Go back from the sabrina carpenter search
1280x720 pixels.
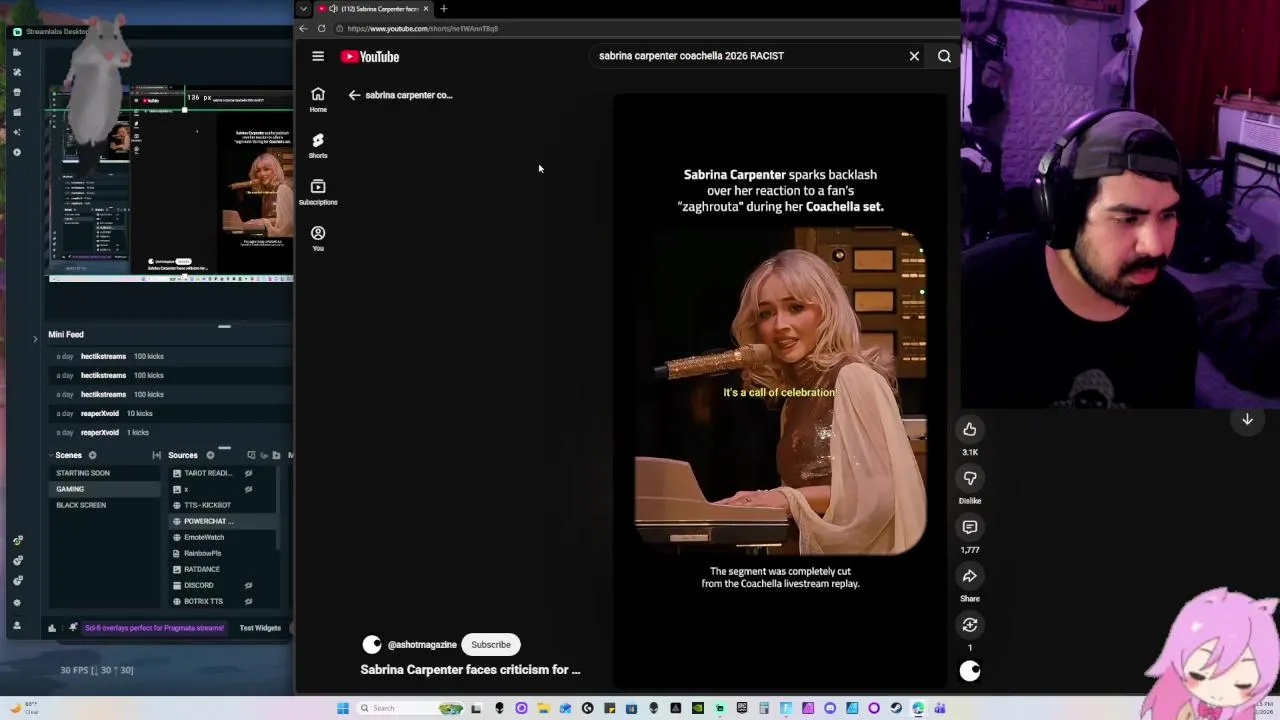[354, 95]
